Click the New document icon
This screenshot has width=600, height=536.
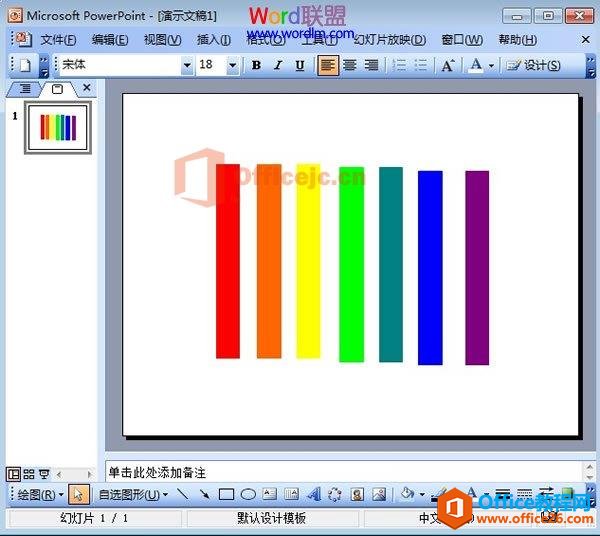point(25,65)
